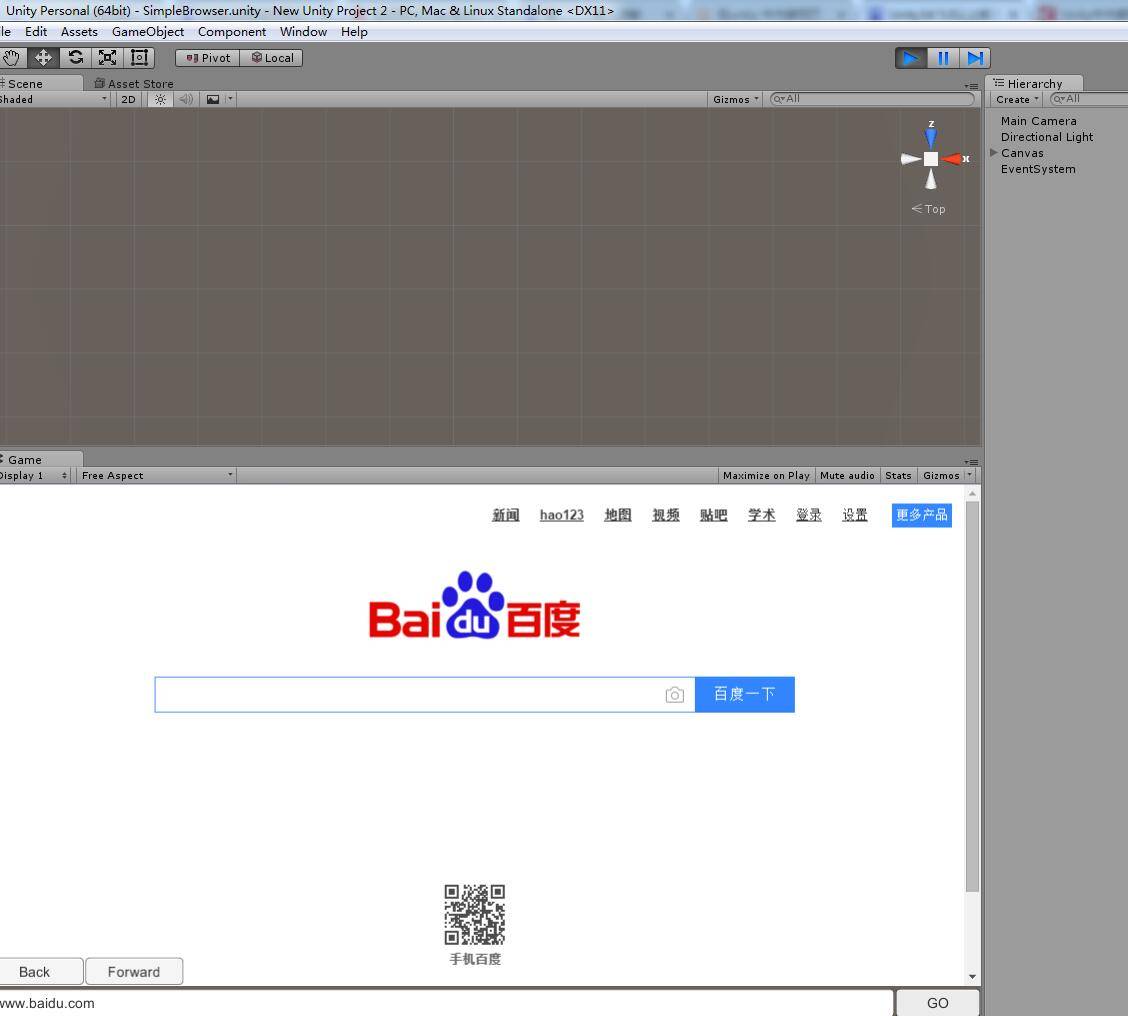This screenshot has height=1016, width=1128.
Task: Open the GameObject menu
Action: (x=148, y=32)
